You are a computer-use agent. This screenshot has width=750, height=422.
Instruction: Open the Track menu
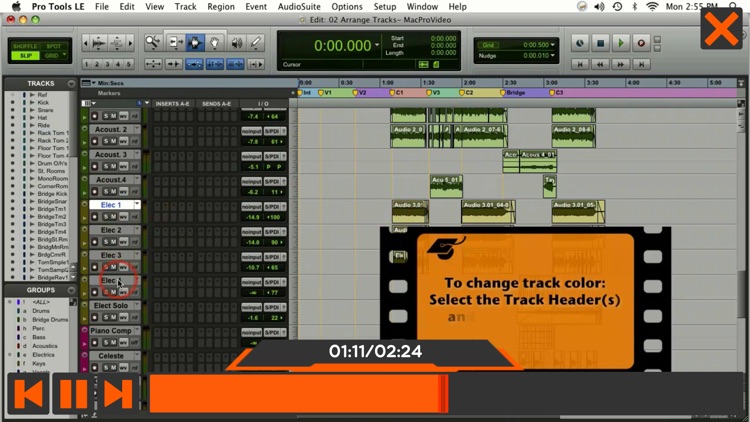click(x=186, y=7)
